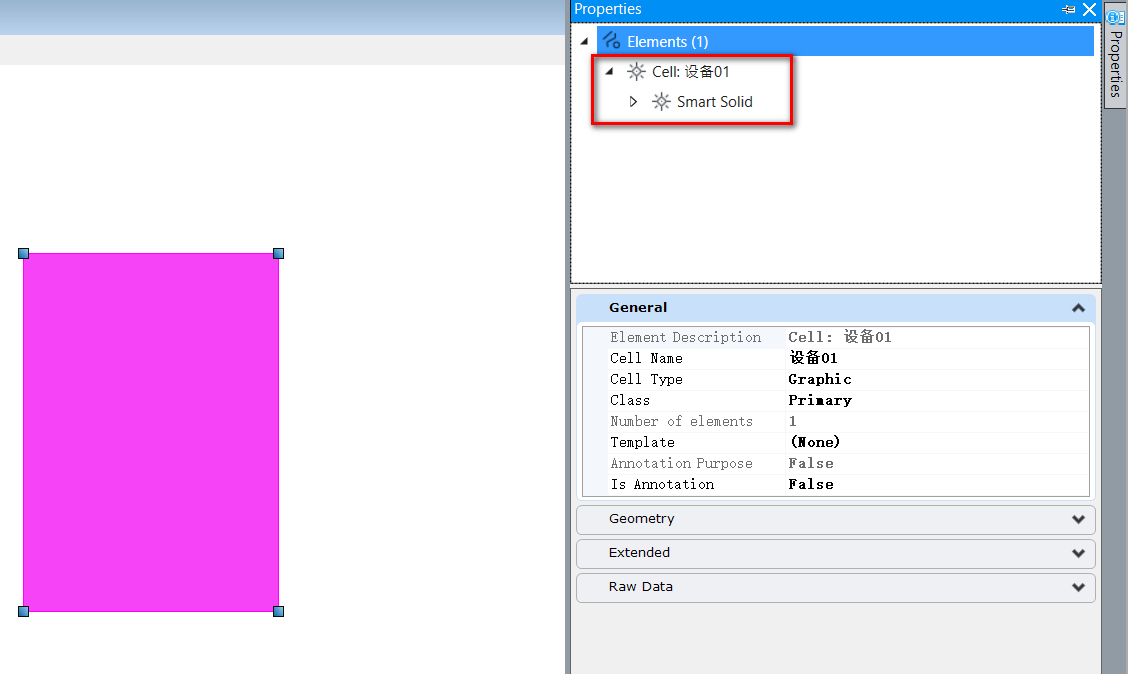Expand the Extended section
Image resolution: width=1128 pixels, height=674 pixels.
[1078, 553]
